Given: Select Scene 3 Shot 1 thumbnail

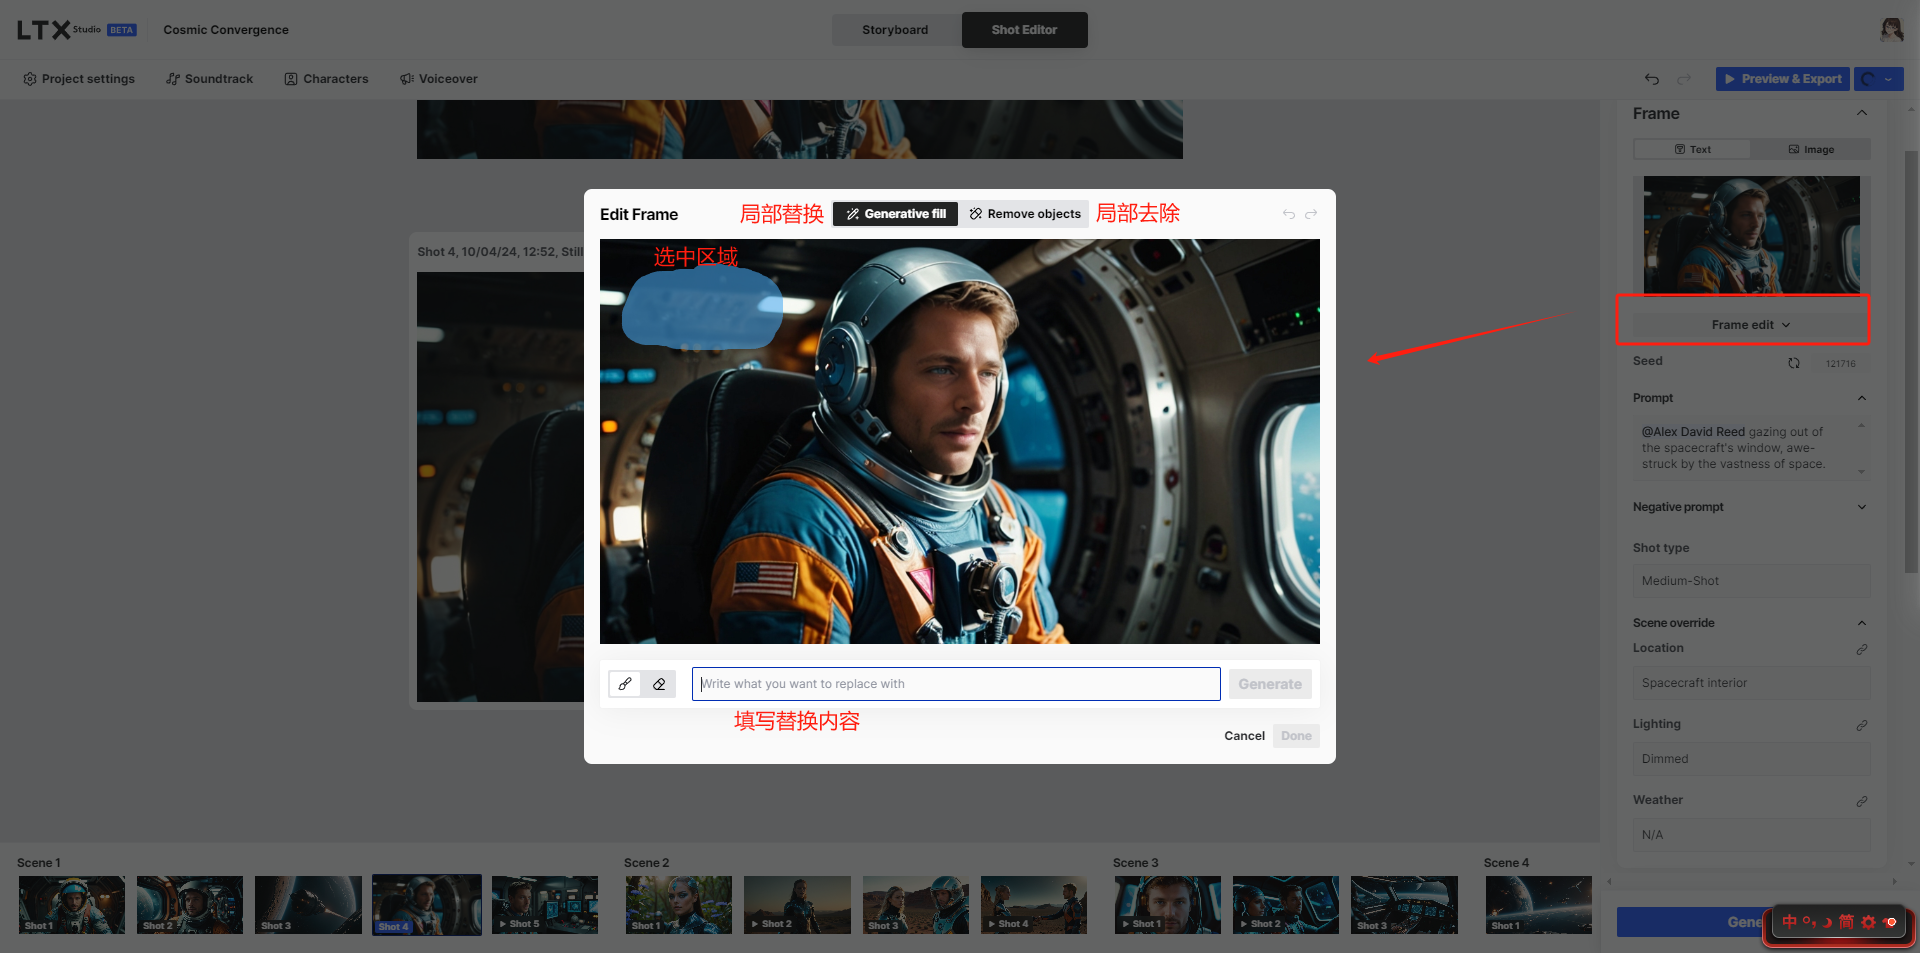Looking at the screenshot, I should (1168, 905).
